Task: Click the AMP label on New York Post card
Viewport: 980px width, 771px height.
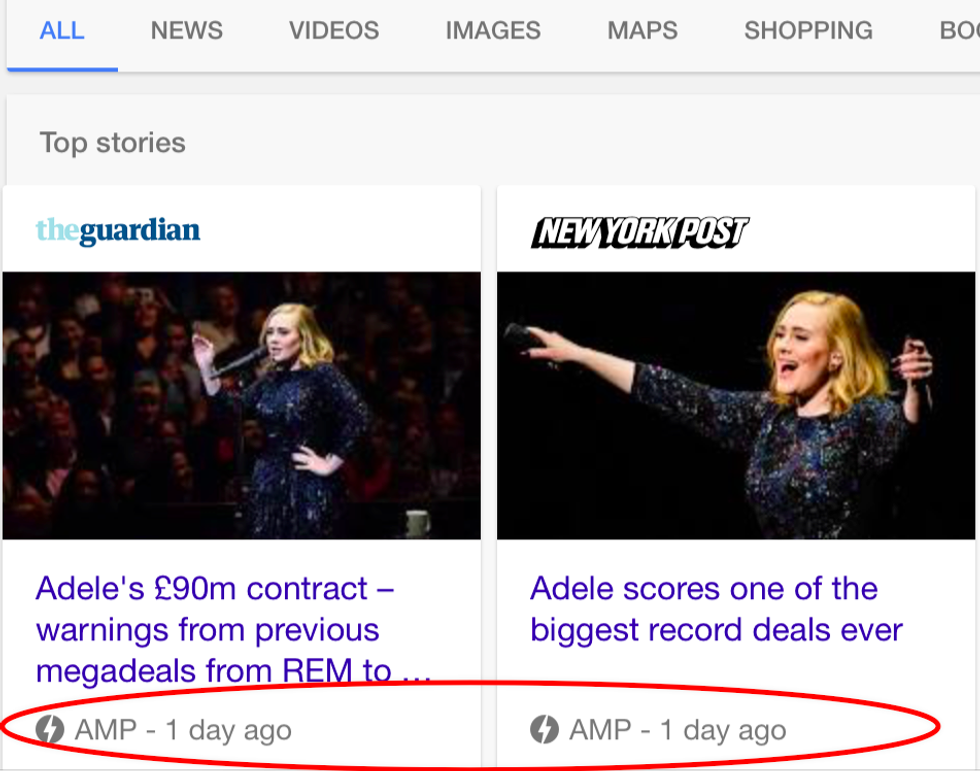Action: click(601, 730)
